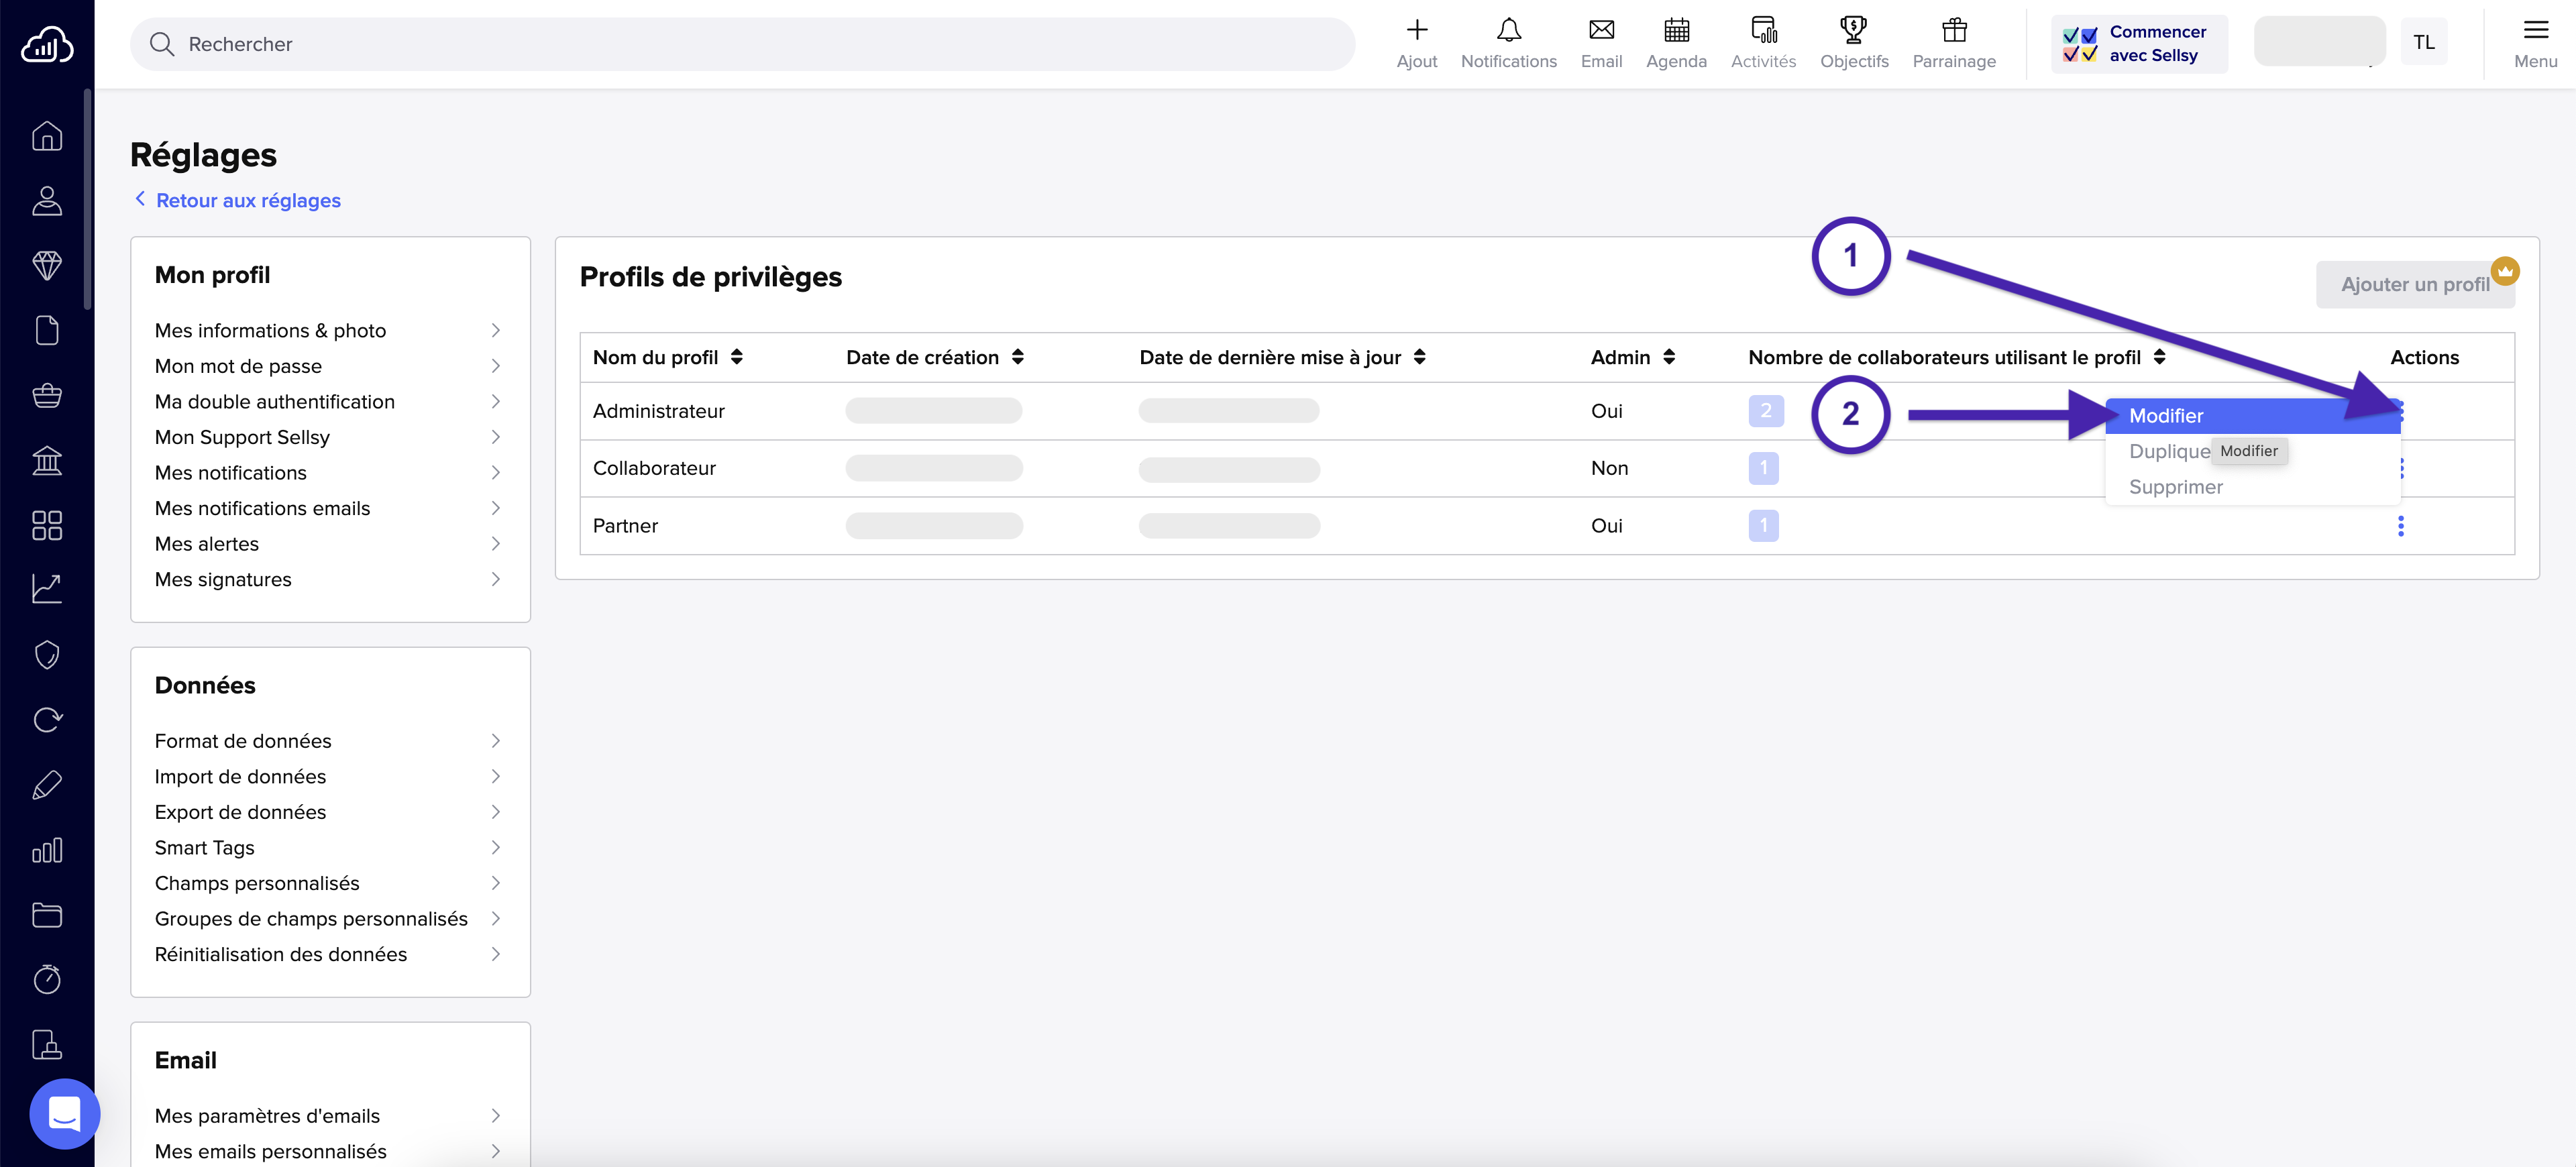
Task: Open actions menu for Partner row
Action: pos(2400,526)
